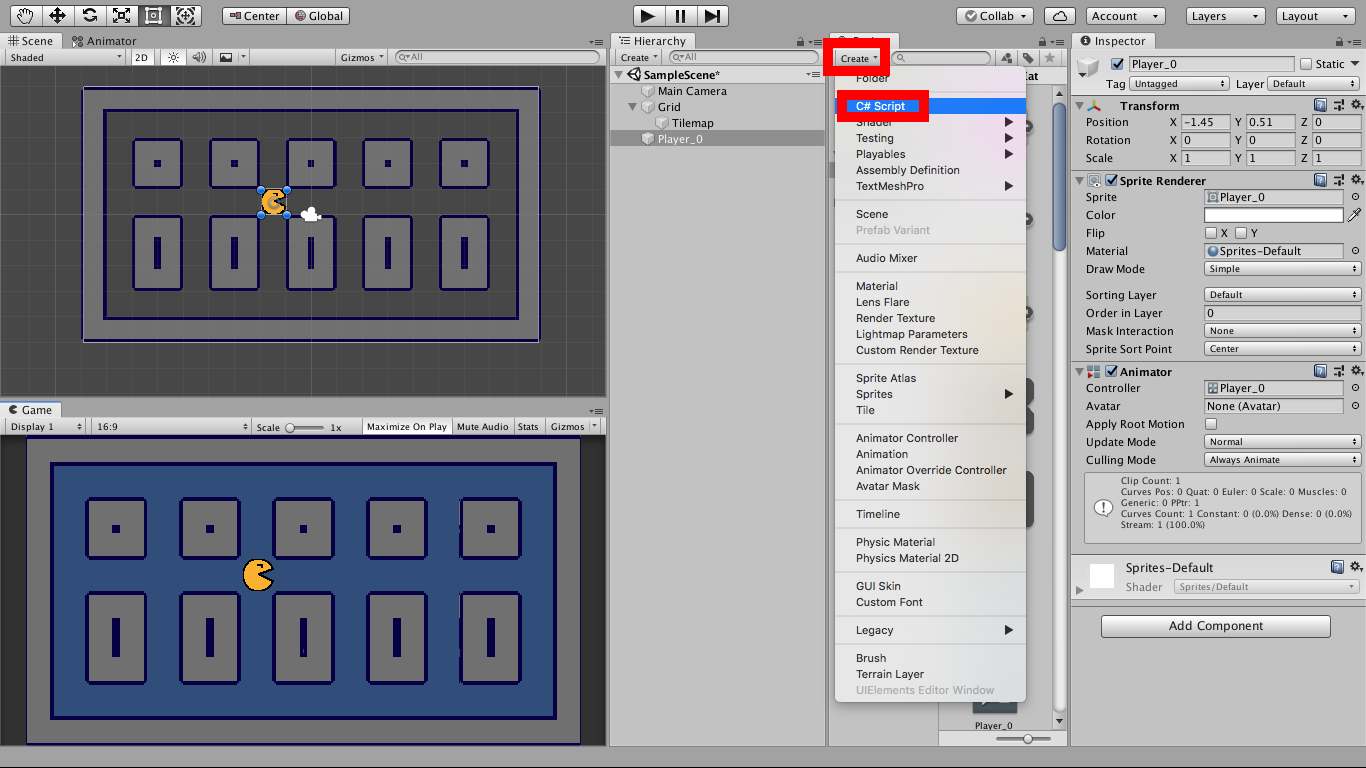Viewport: 1366px width, 768px height.
Task: Open Animator Controller object picker
Action: (1355, 388)
